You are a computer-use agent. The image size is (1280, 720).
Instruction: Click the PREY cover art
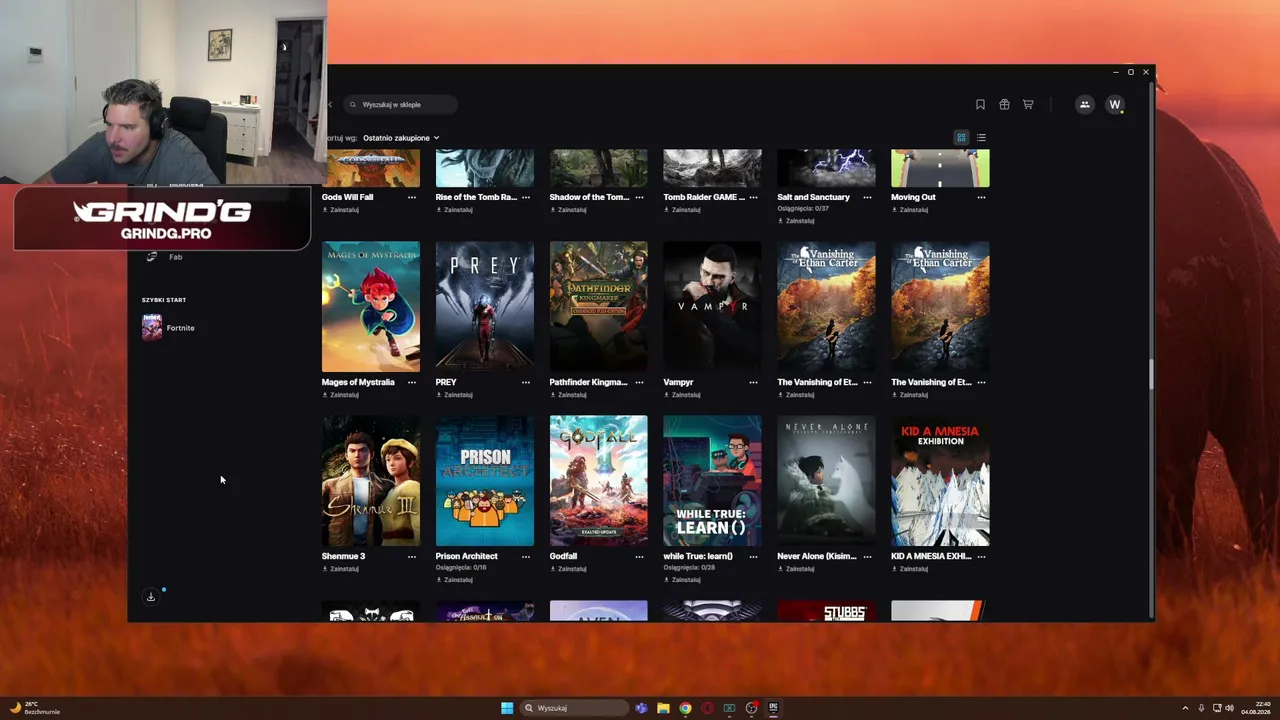pos(485,306)
